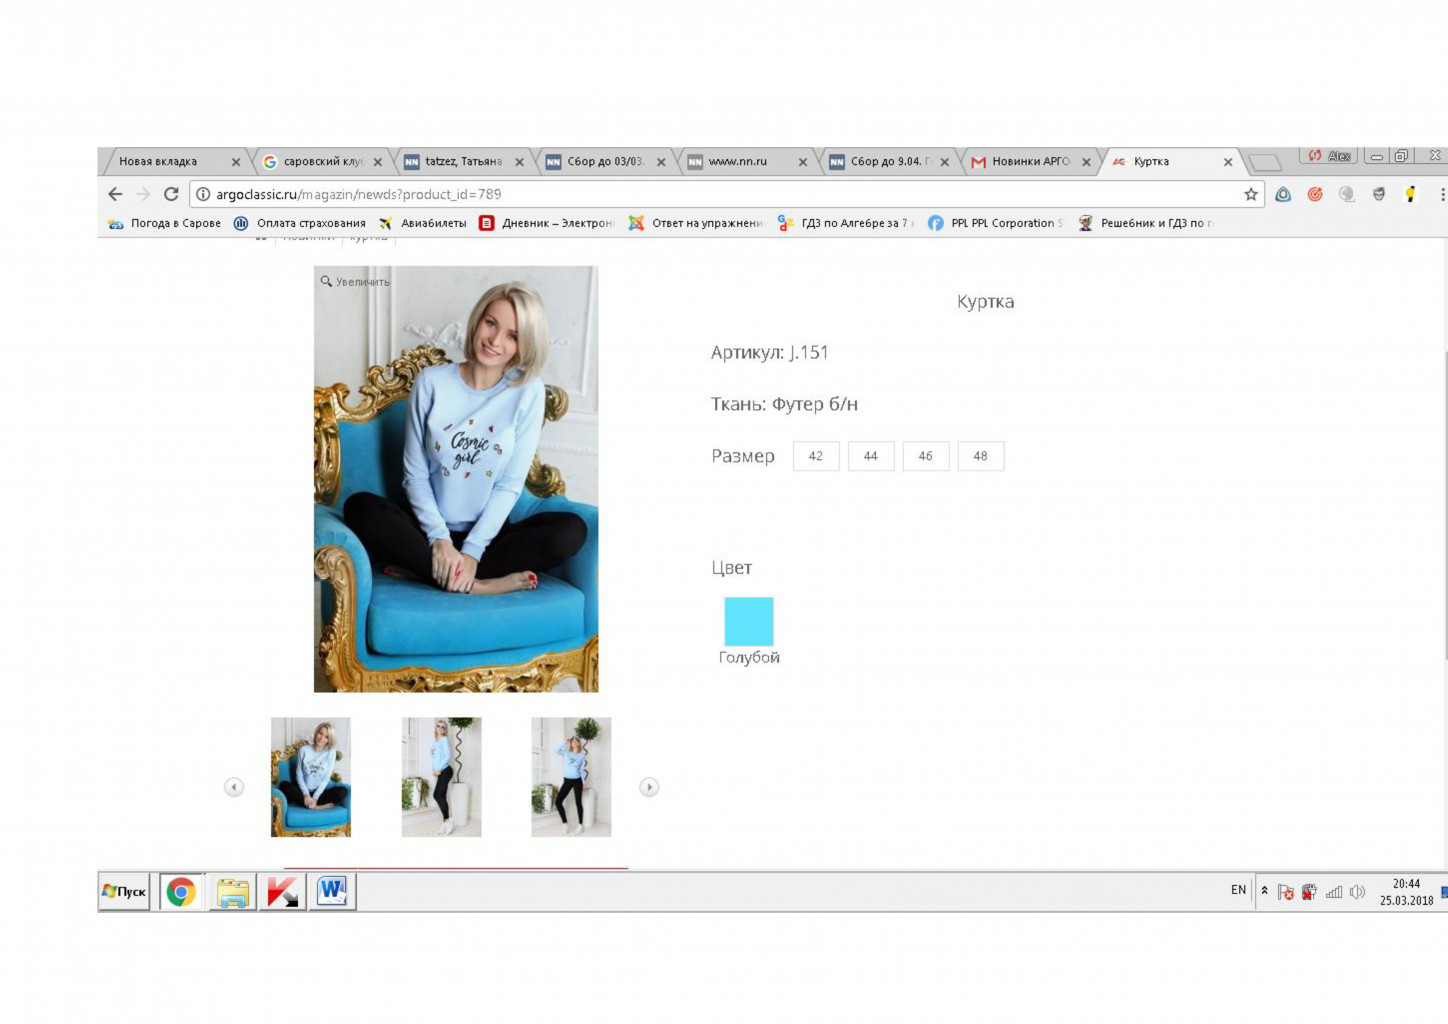
Task: Click the 'Ткань: Футер б/н' text
Action: [784, 404]
